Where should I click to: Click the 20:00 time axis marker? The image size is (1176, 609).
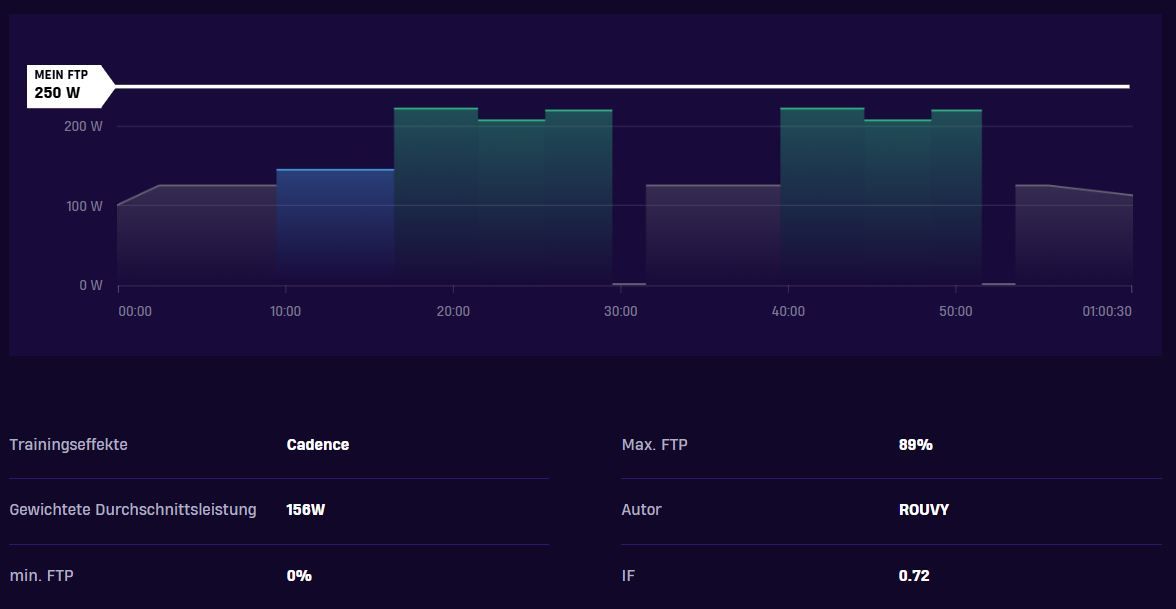(453, 311)
